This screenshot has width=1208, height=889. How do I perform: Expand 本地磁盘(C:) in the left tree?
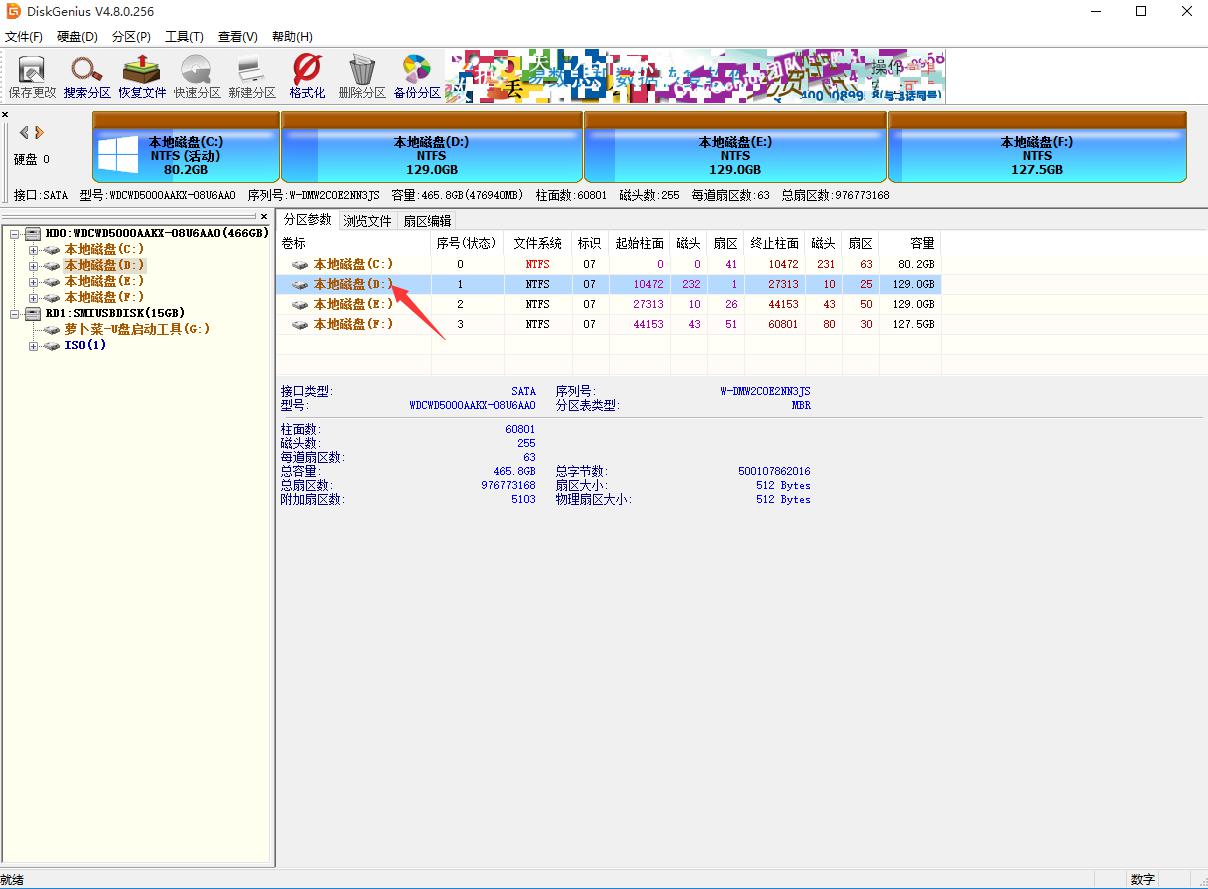[33, 249]
